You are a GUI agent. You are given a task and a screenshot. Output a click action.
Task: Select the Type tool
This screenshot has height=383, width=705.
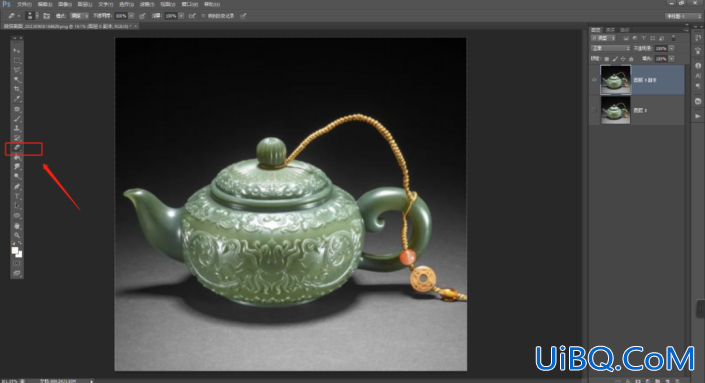[17, 196]
